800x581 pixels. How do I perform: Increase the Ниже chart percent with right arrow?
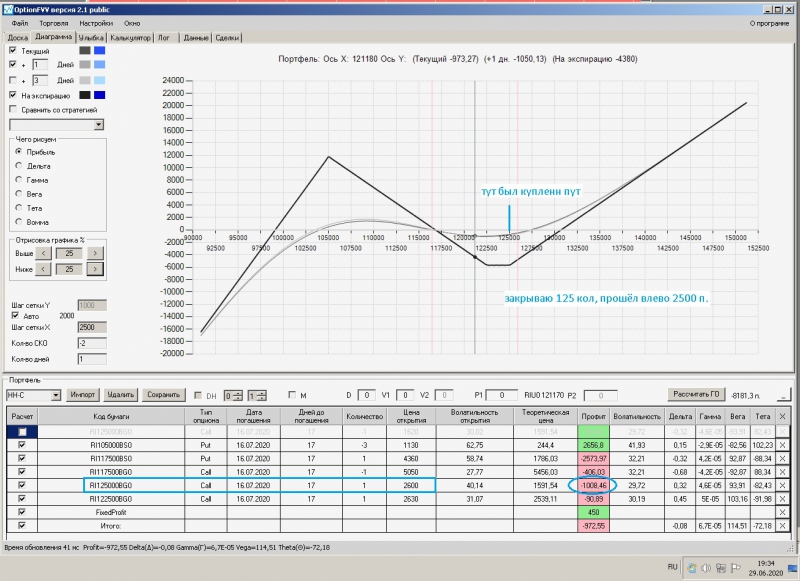(95, 269)
